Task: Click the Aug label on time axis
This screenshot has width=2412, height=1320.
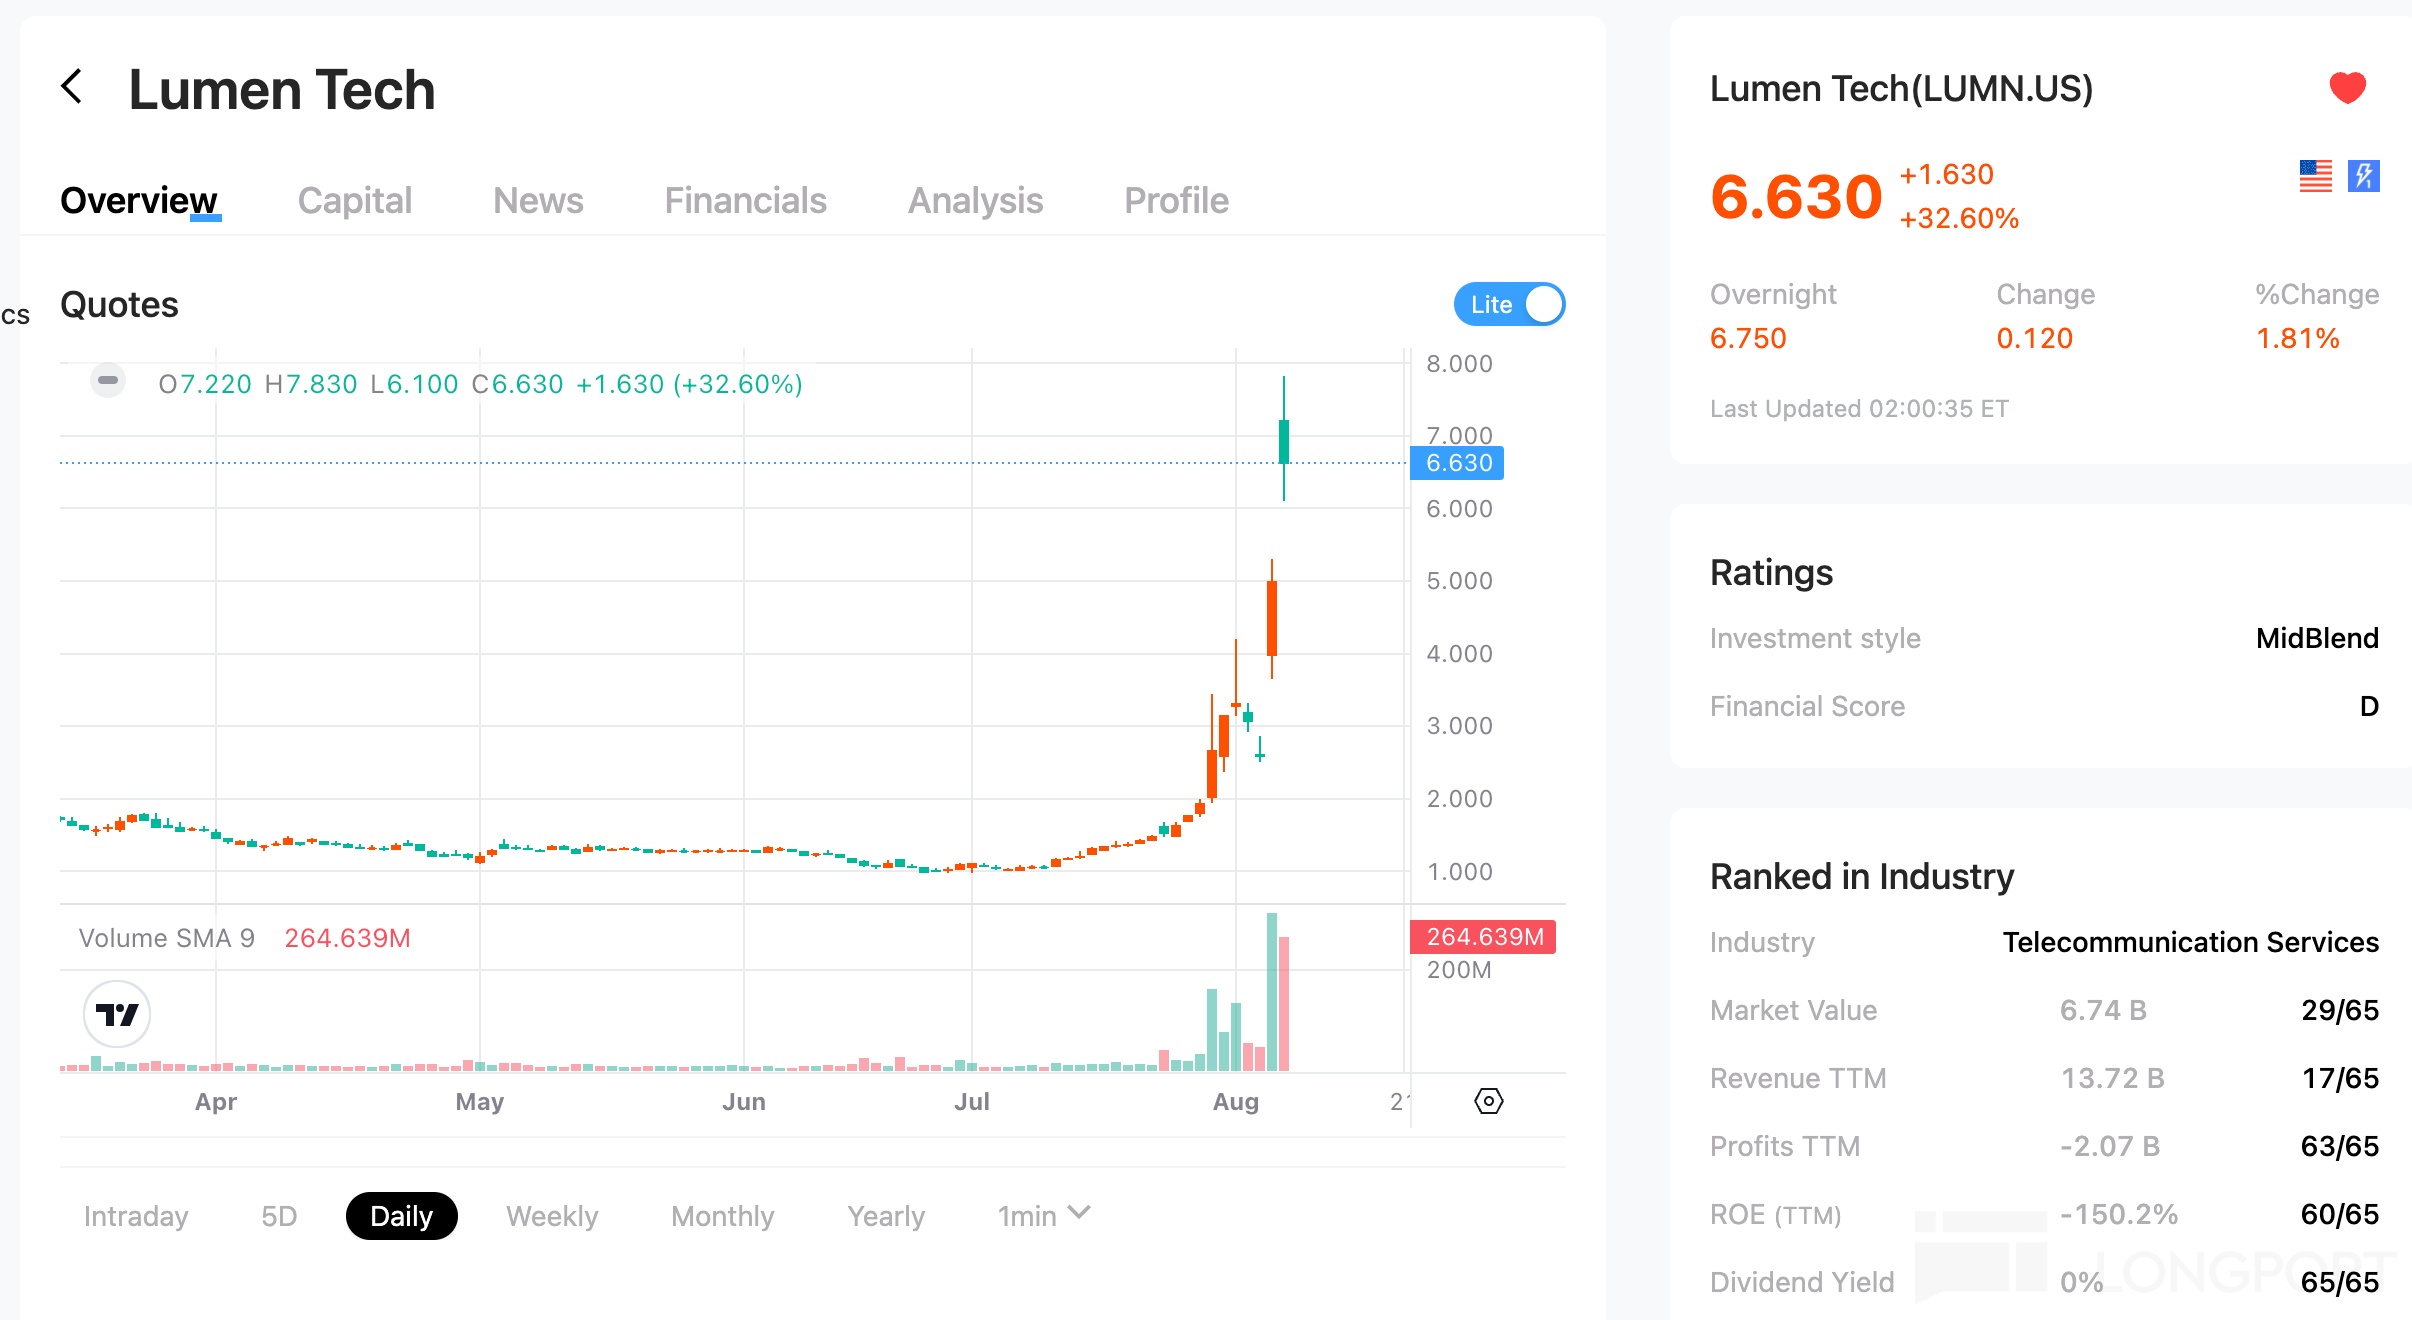Action: coord(1235,1102)
